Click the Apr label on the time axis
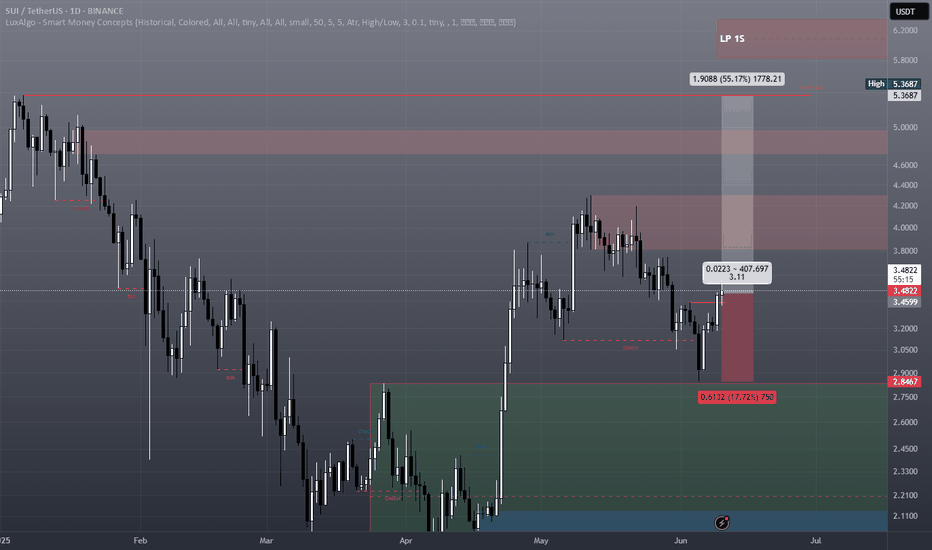The height and width of the screenshot is (550, 932). point(405,540)
